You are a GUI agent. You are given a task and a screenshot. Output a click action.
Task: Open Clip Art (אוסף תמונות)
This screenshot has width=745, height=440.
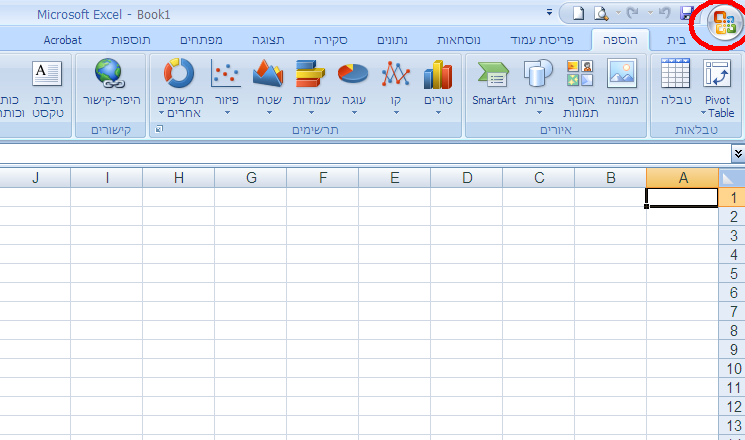point(579,87)
